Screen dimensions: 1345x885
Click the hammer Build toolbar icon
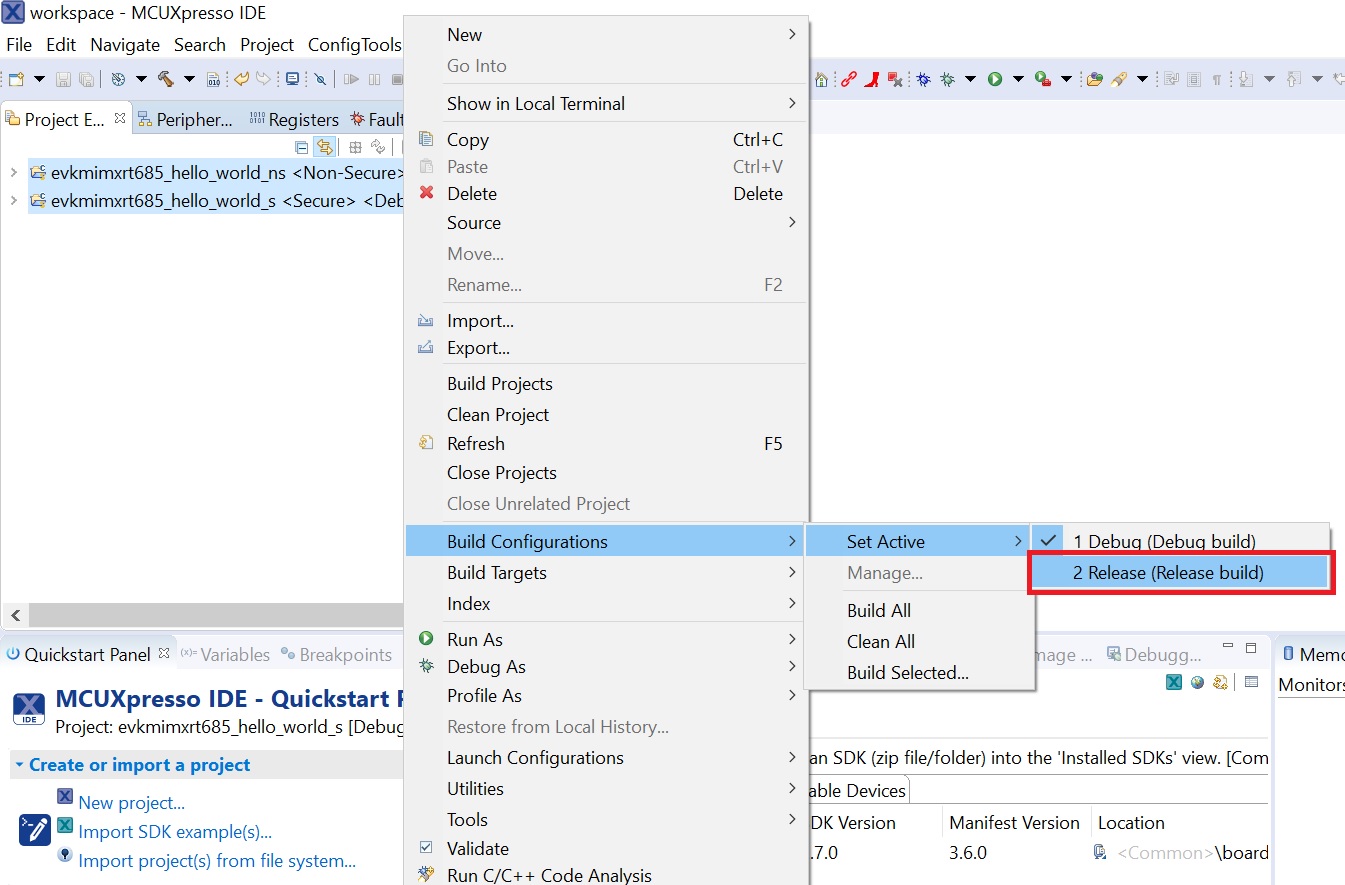[x=166, y=79]
